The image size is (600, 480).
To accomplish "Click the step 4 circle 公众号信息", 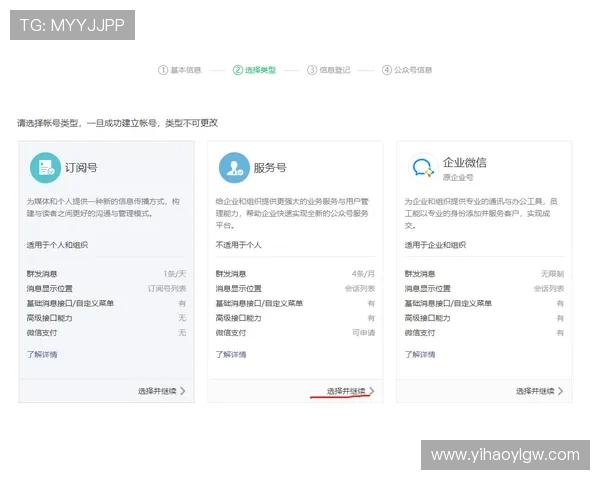I will [387, 70].
